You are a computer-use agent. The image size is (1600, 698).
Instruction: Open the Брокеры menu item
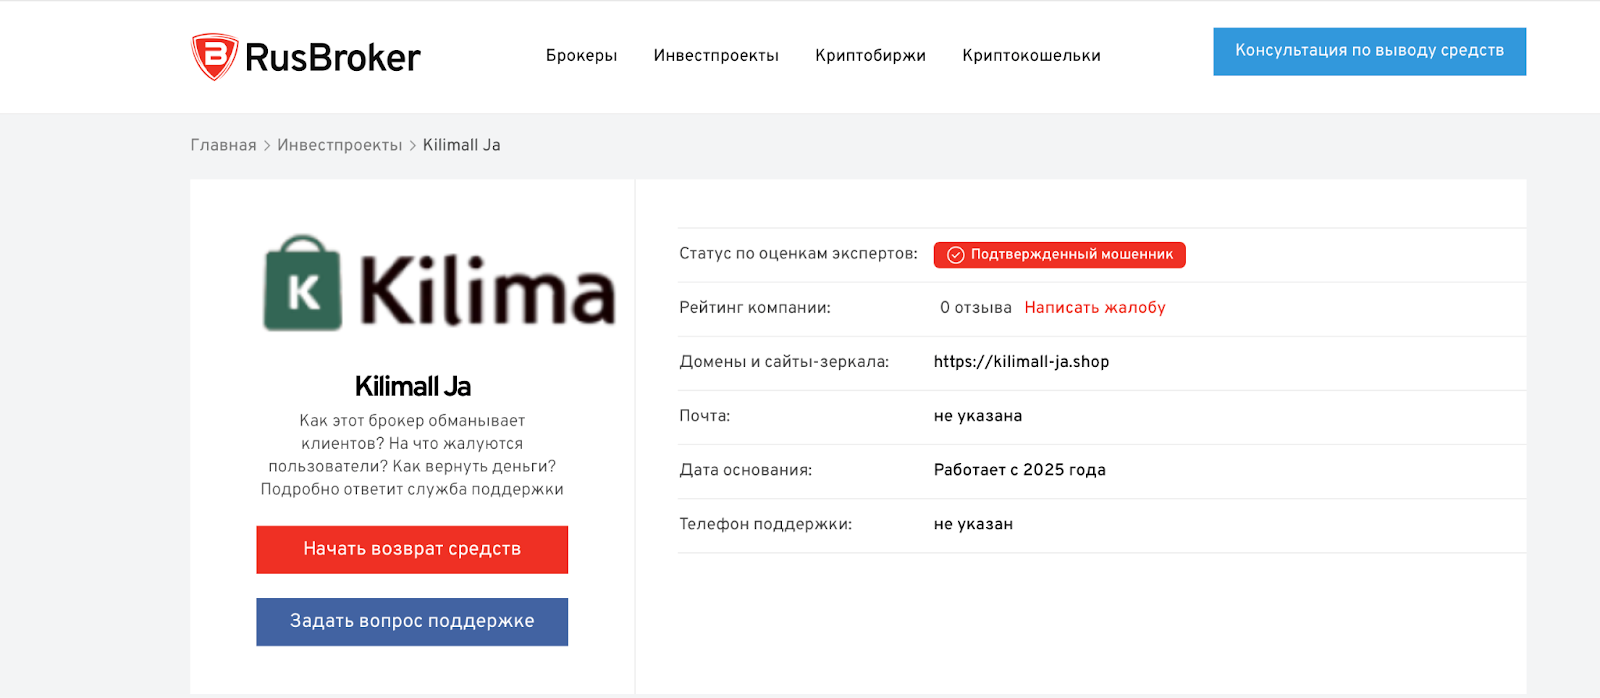coord(581,56)
